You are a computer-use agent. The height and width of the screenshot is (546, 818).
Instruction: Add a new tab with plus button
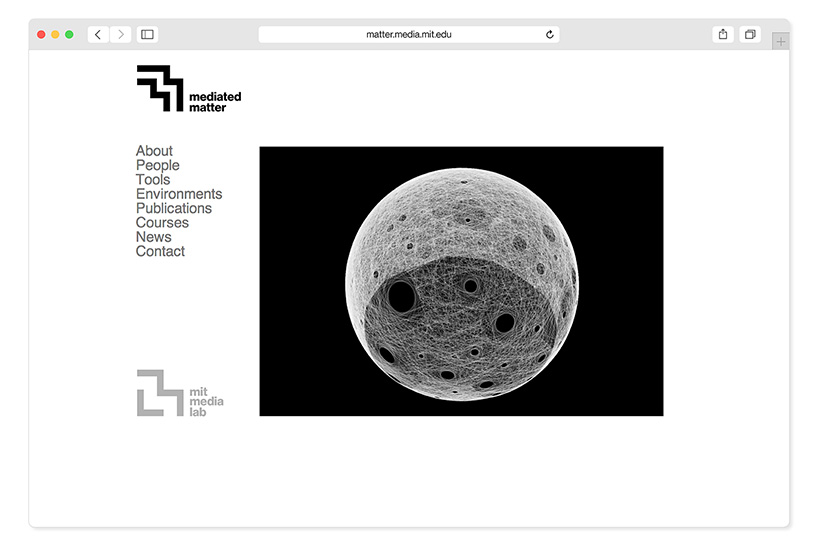coord(780,42)
